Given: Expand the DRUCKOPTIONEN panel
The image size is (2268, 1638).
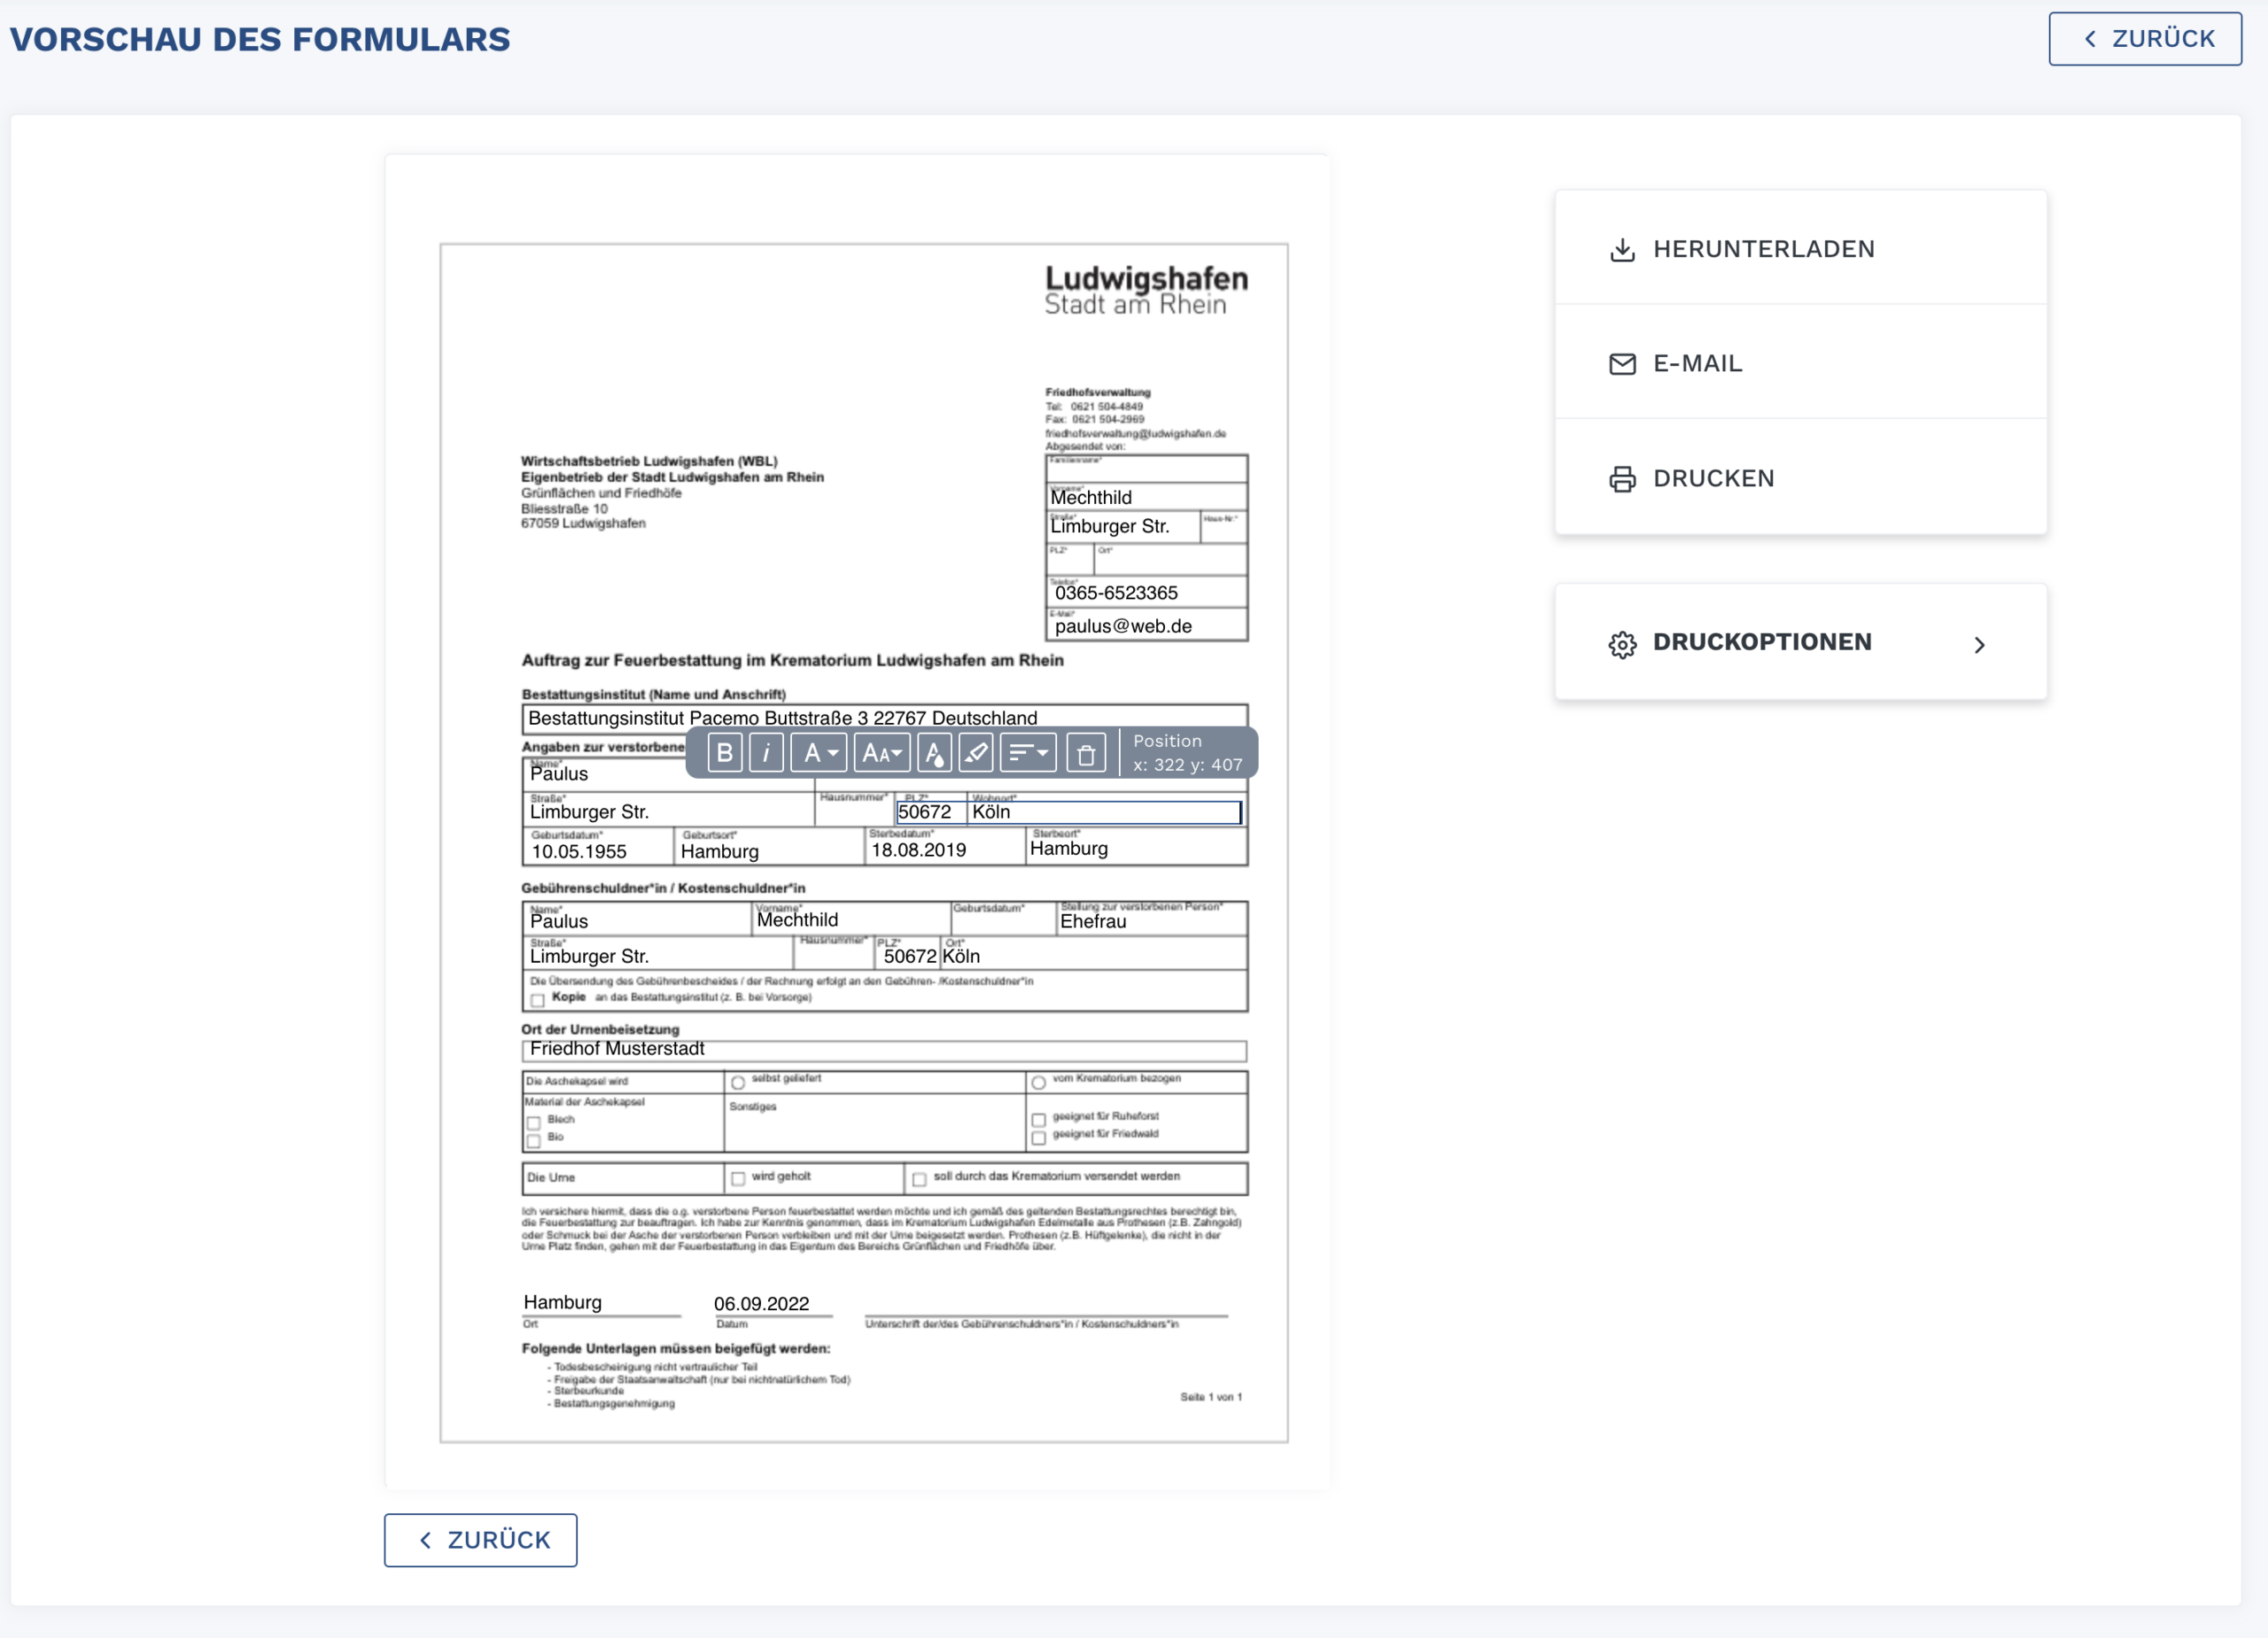Looking at the screenshot, I should (1800, 642).
